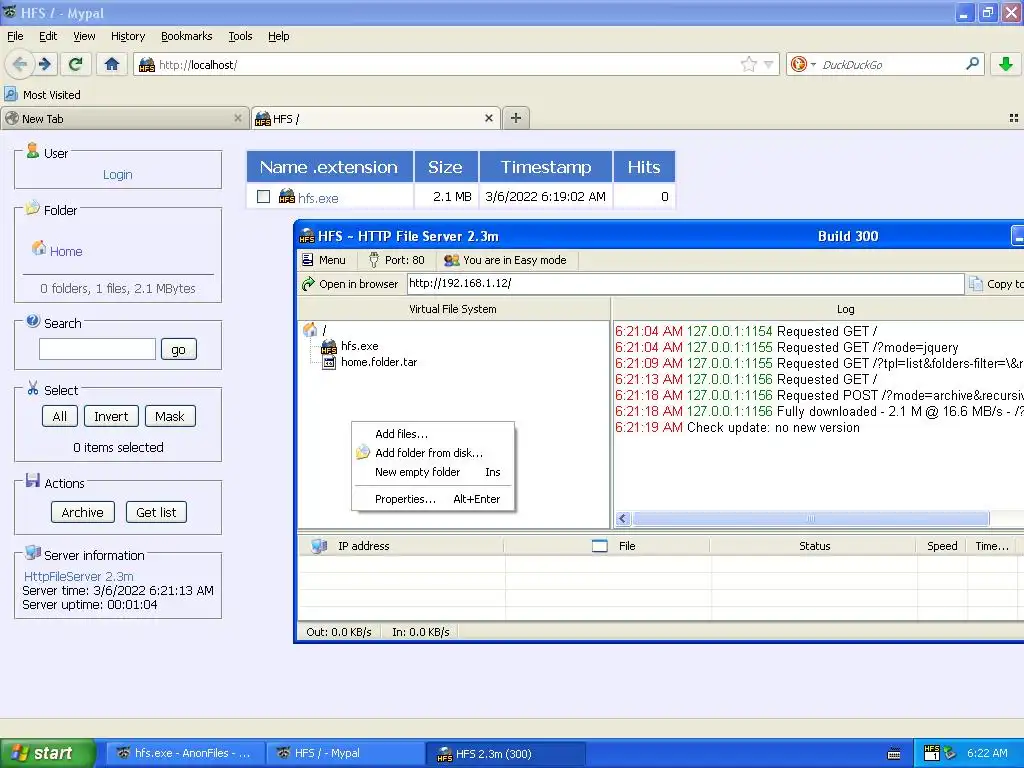This screenshot has height=768, width=1024.
Task: Open the HFS Menu button
Action: click(x=324, y=260)
